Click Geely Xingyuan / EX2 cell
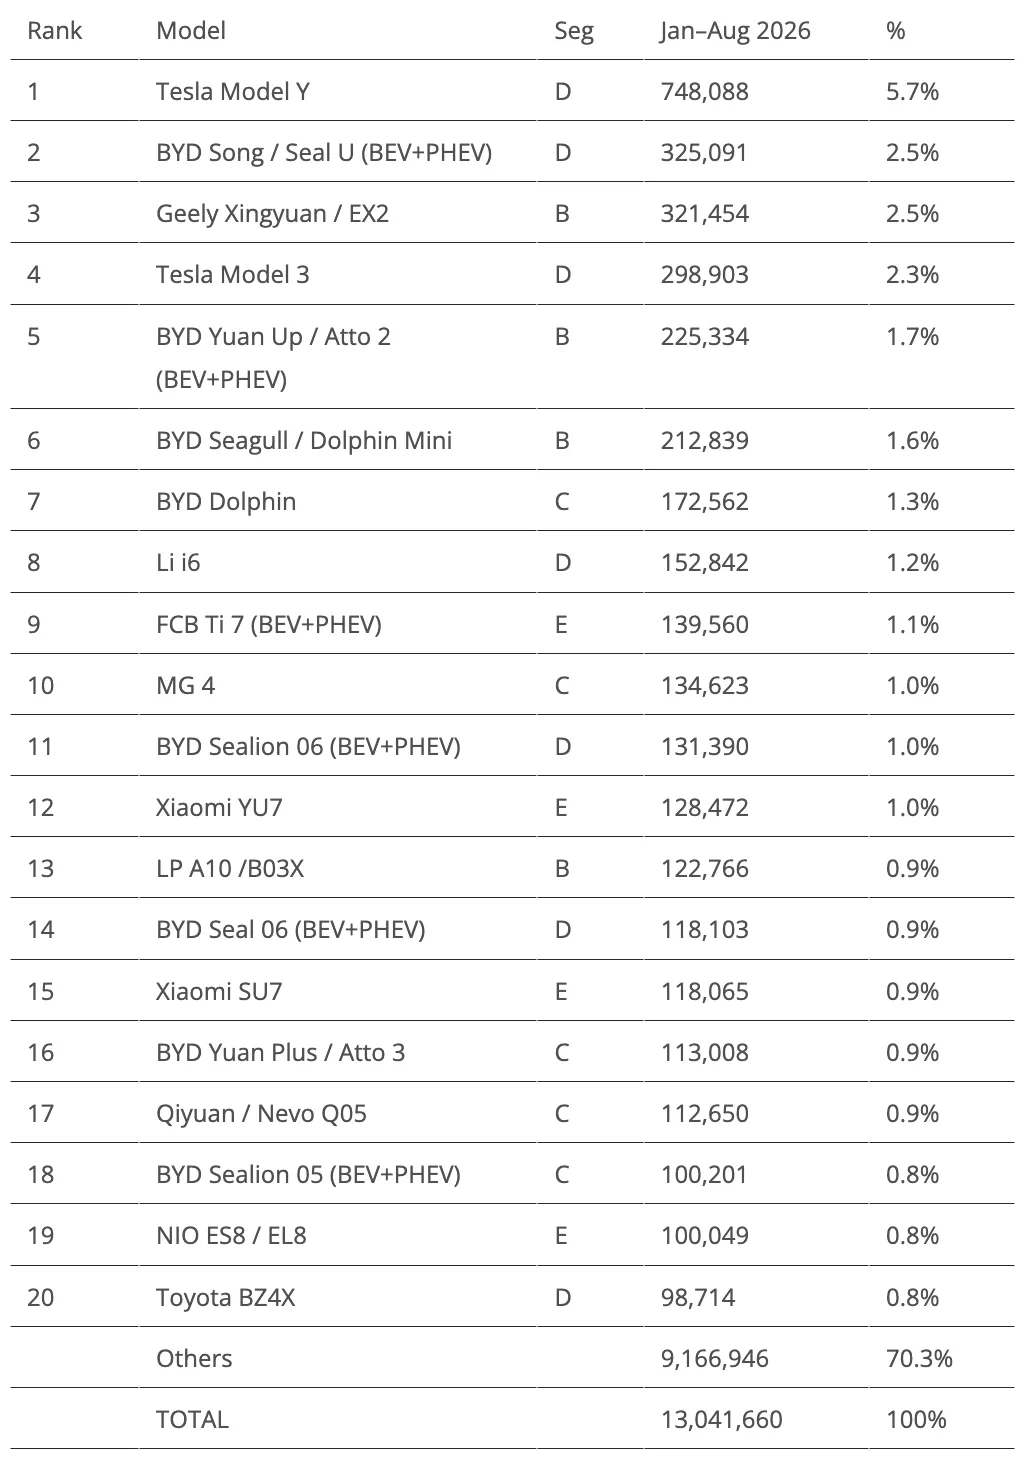The height and width of the screenshot is (1460, 1028). click(x=272, y=214)
